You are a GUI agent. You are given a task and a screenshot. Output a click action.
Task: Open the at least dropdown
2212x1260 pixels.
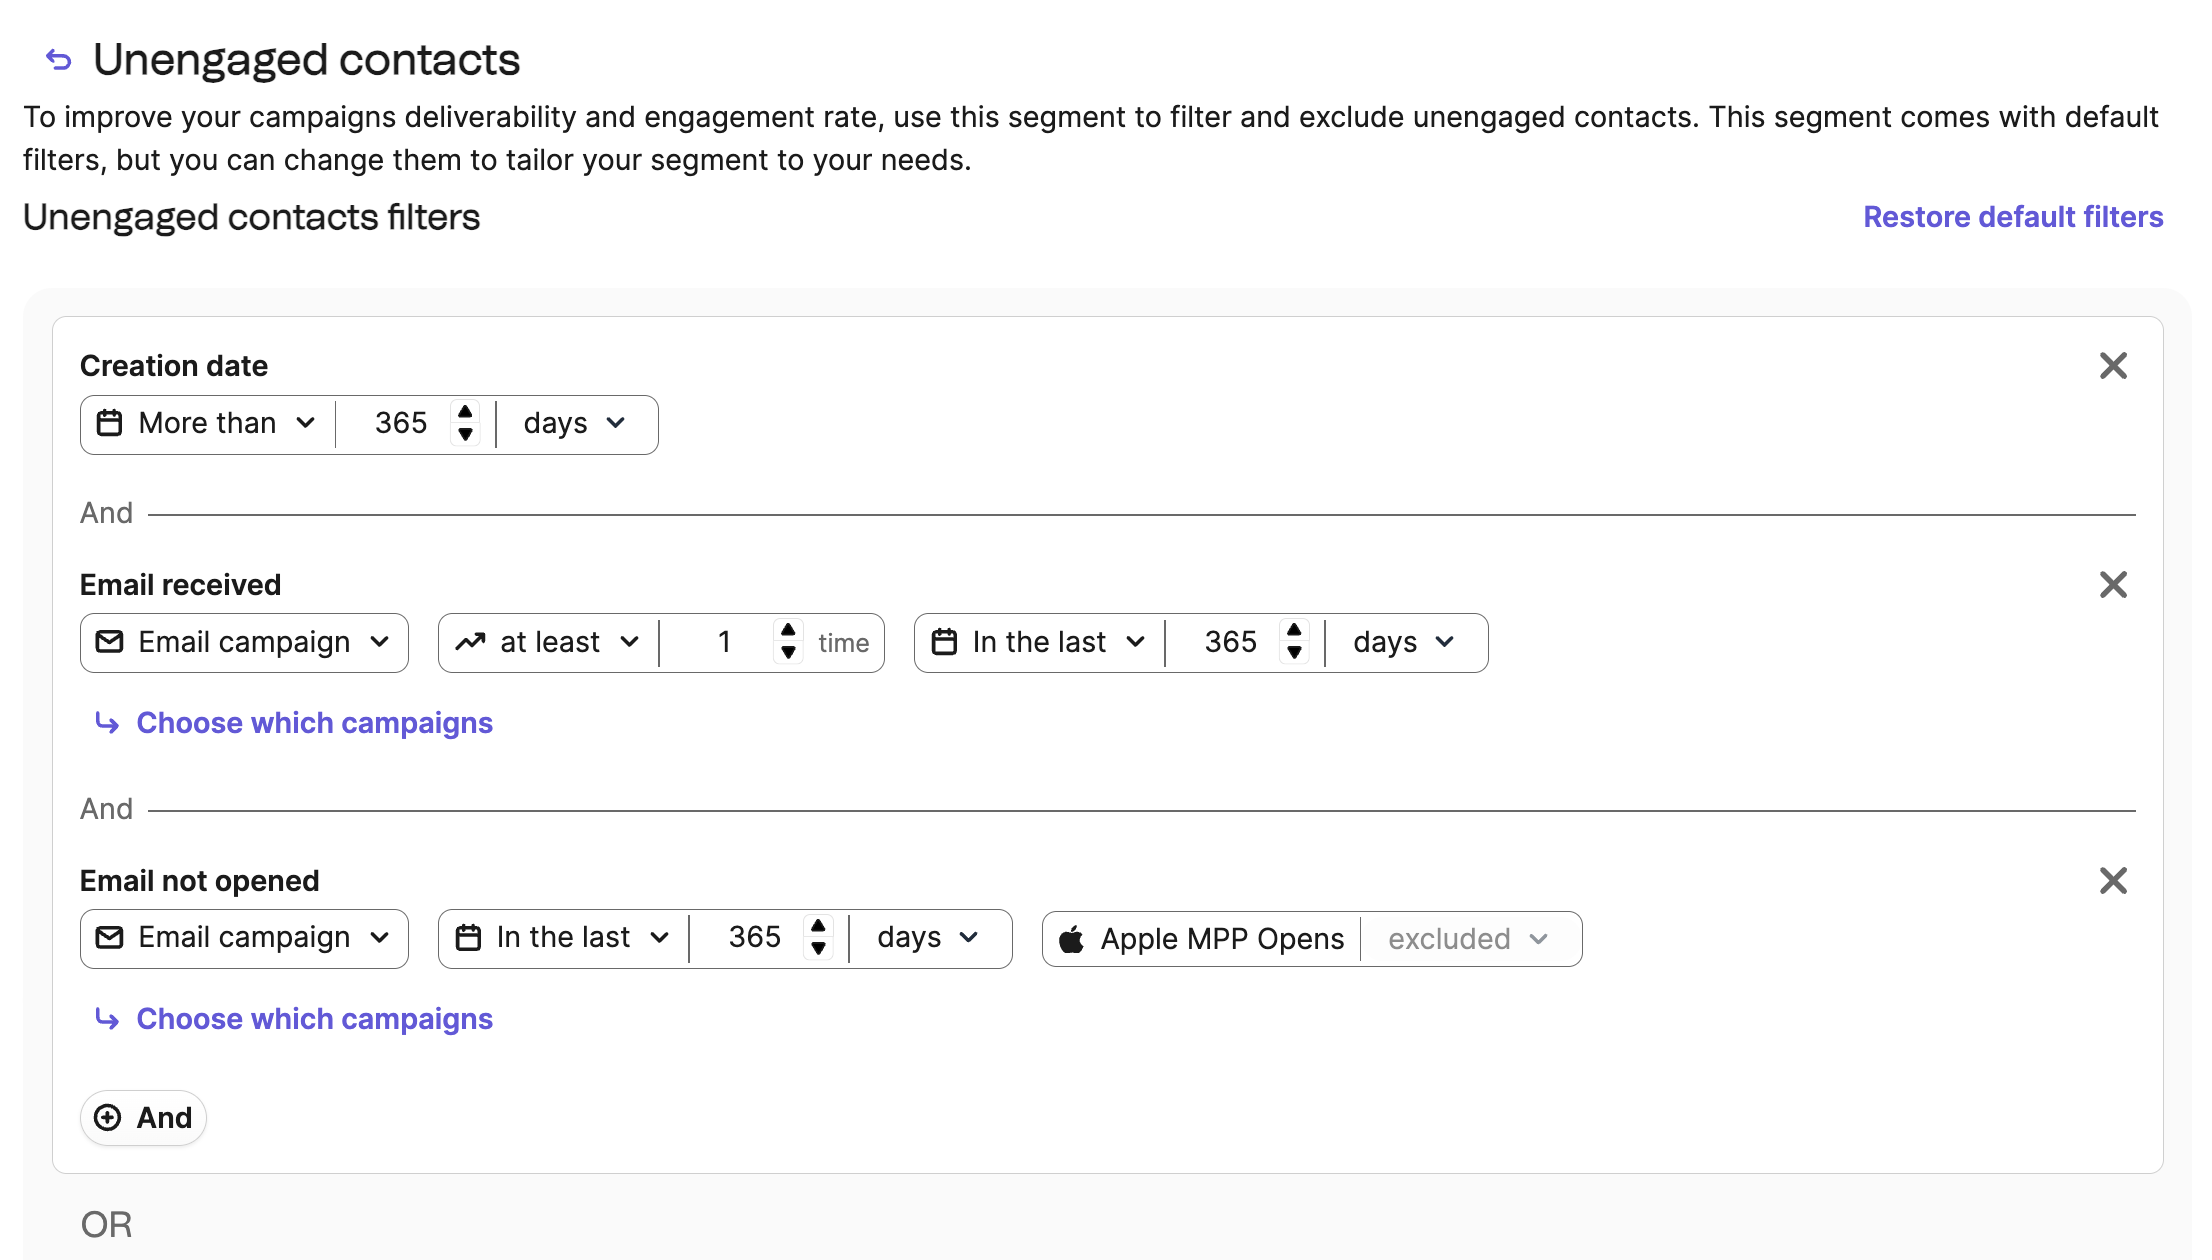pyautogui.click(x=548, y=643)
